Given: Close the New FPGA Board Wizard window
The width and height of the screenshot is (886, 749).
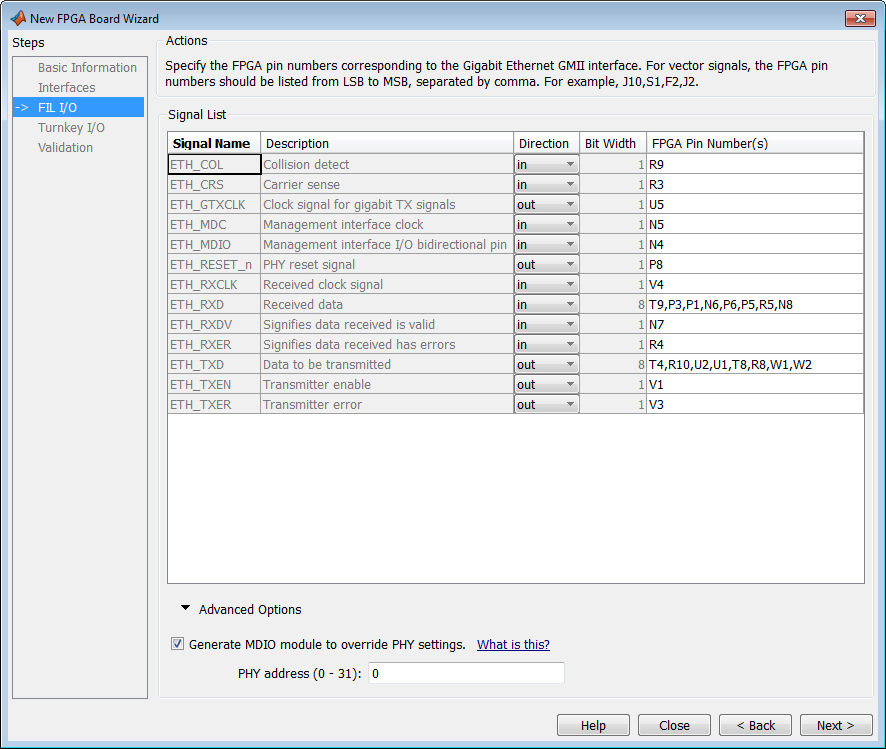Looking at the screenshot, I should 859,18.
